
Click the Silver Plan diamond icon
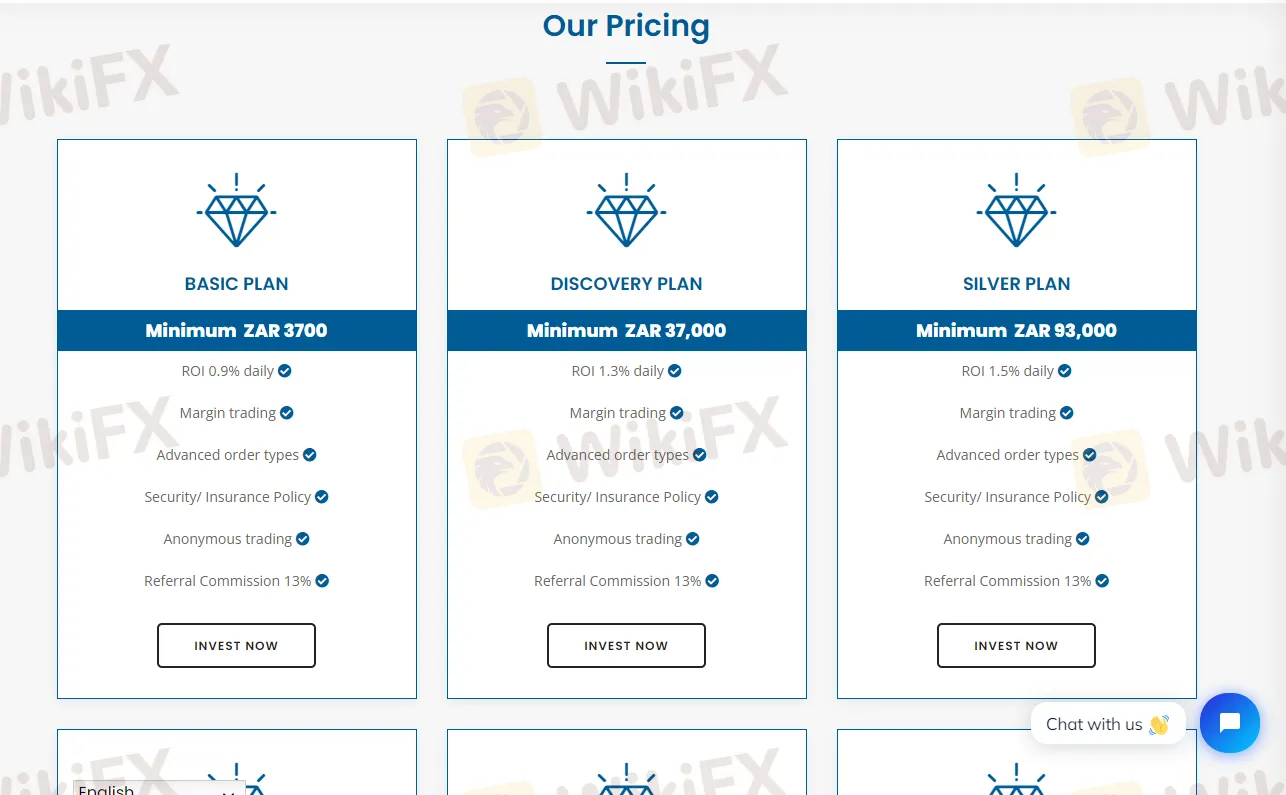tap(1016, 211)
